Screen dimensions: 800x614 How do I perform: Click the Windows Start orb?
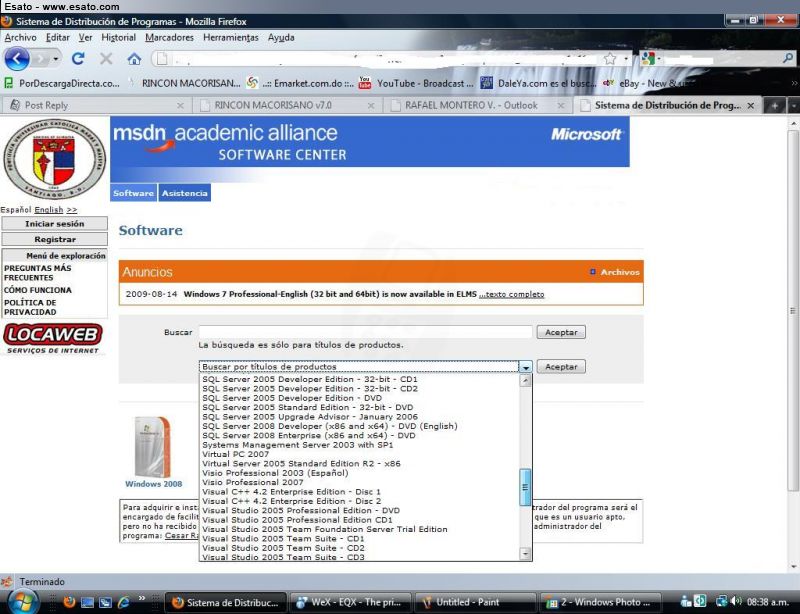(x=22, y=602)
